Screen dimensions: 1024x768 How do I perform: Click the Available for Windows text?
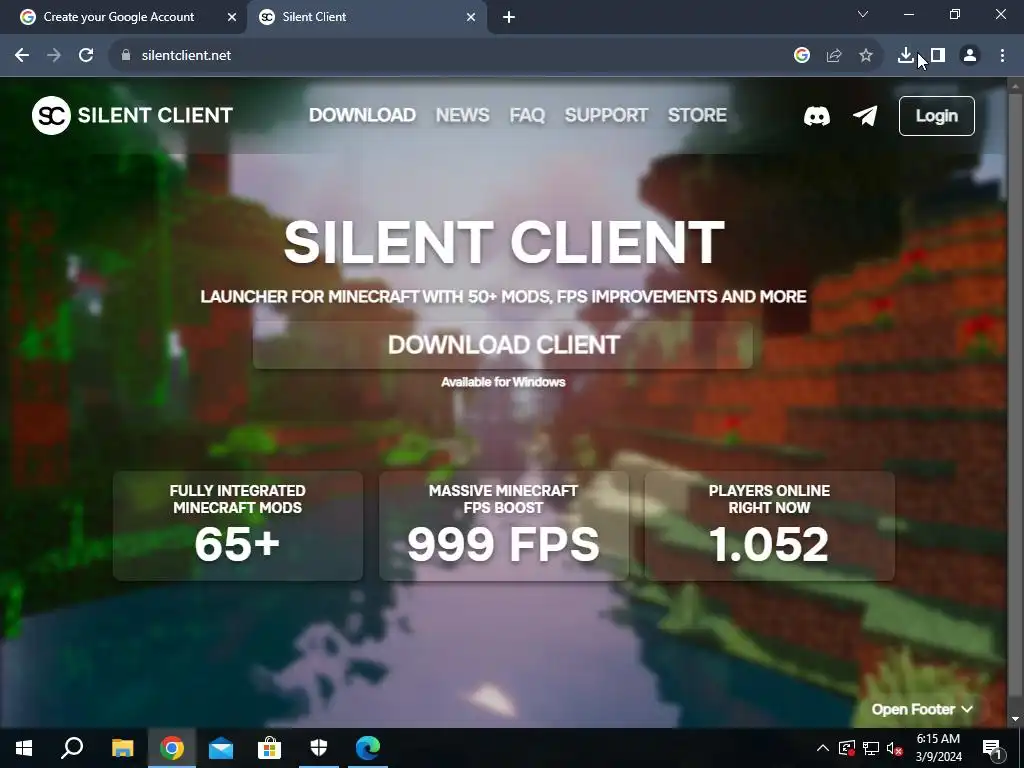[503, 382]
